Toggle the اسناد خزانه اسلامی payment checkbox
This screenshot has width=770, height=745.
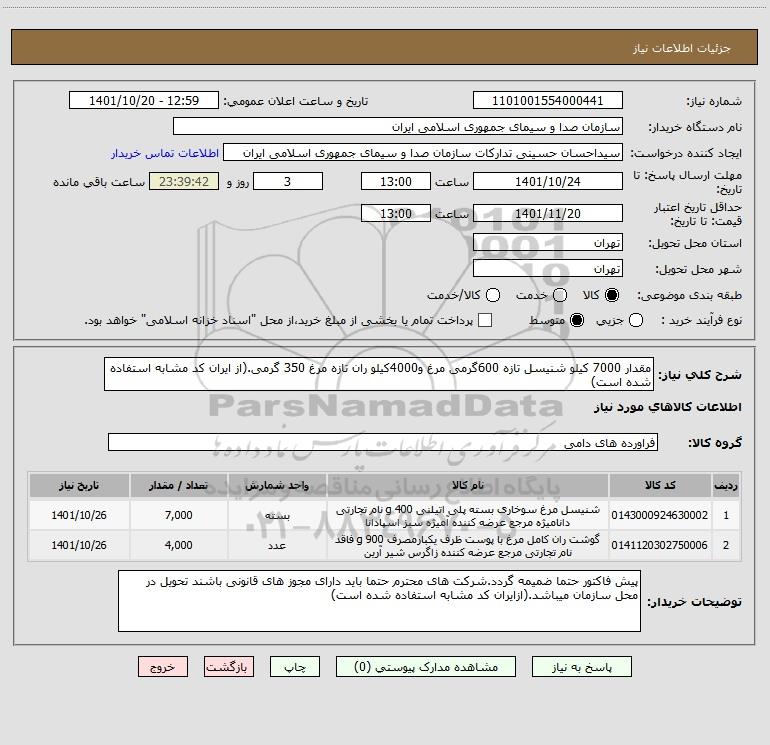point(485,320)
